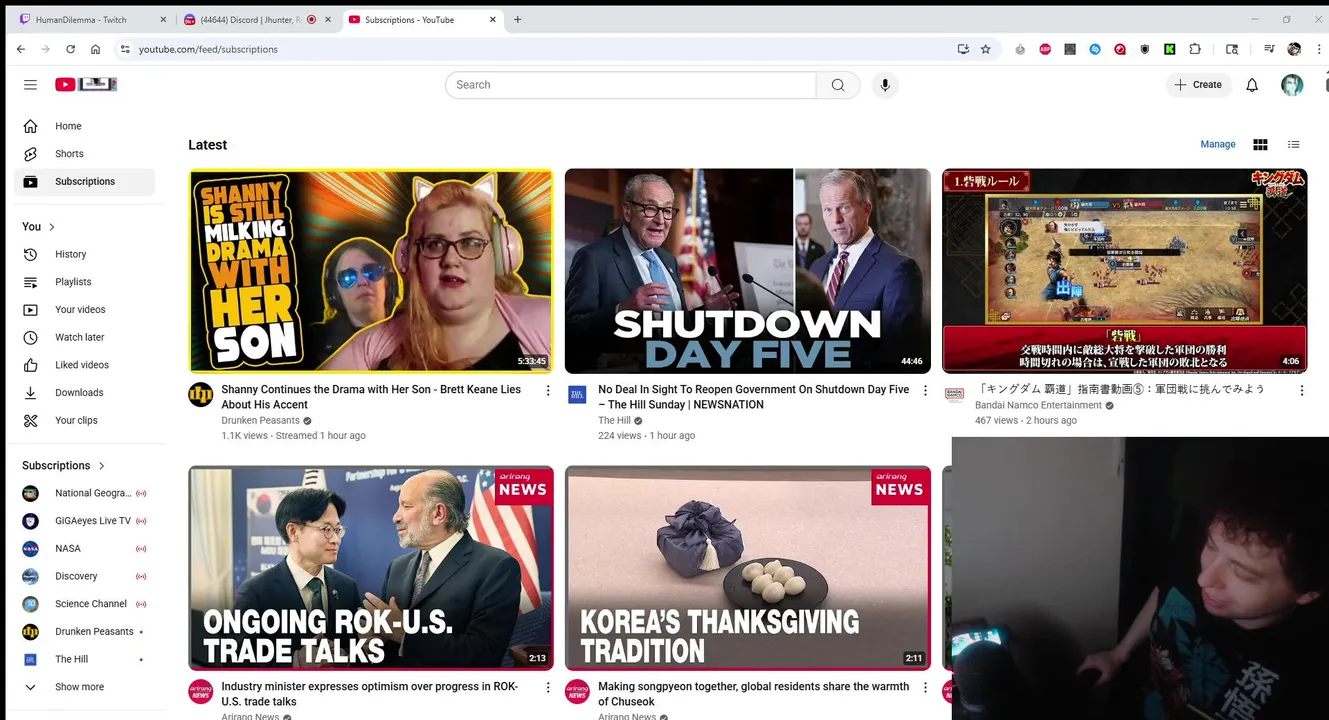1329x720 pixels.
Task: Open the Ongoing ROK-U.S. Trade Talks thumbnail
Action: [371, 568]
